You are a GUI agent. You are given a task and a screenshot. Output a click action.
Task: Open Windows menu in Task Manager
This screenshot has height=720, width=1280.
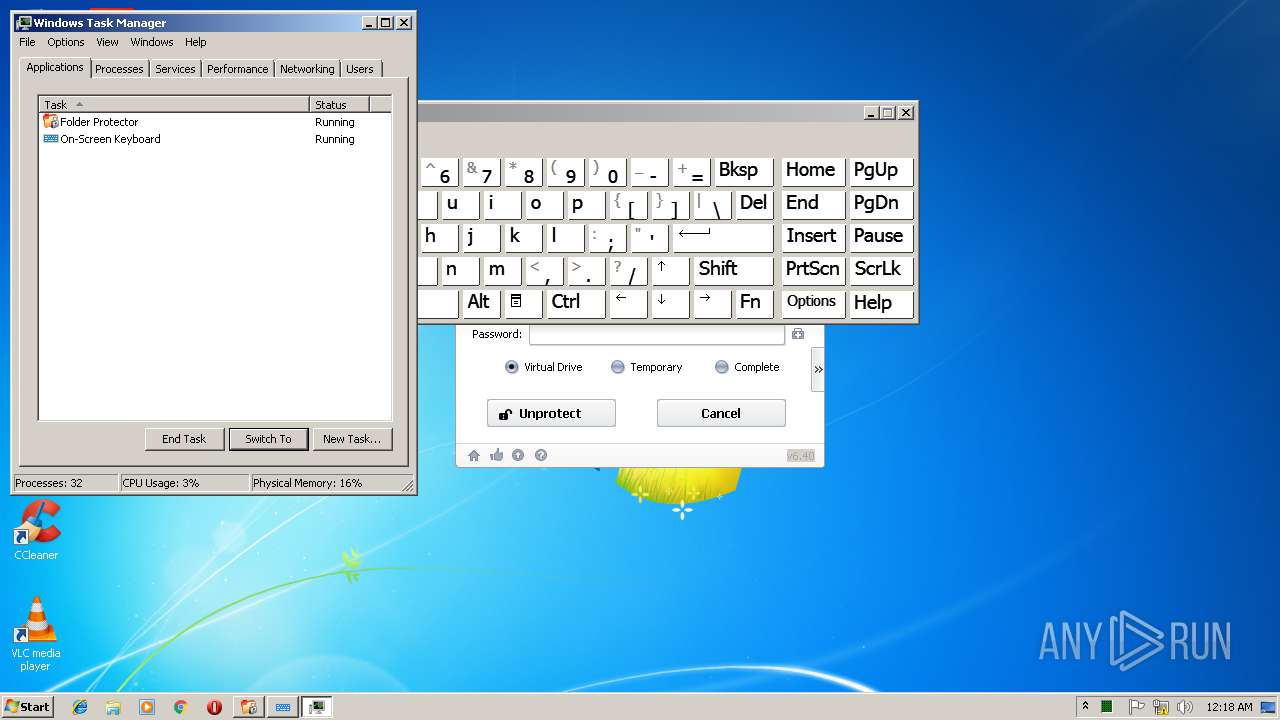point(152,42)
